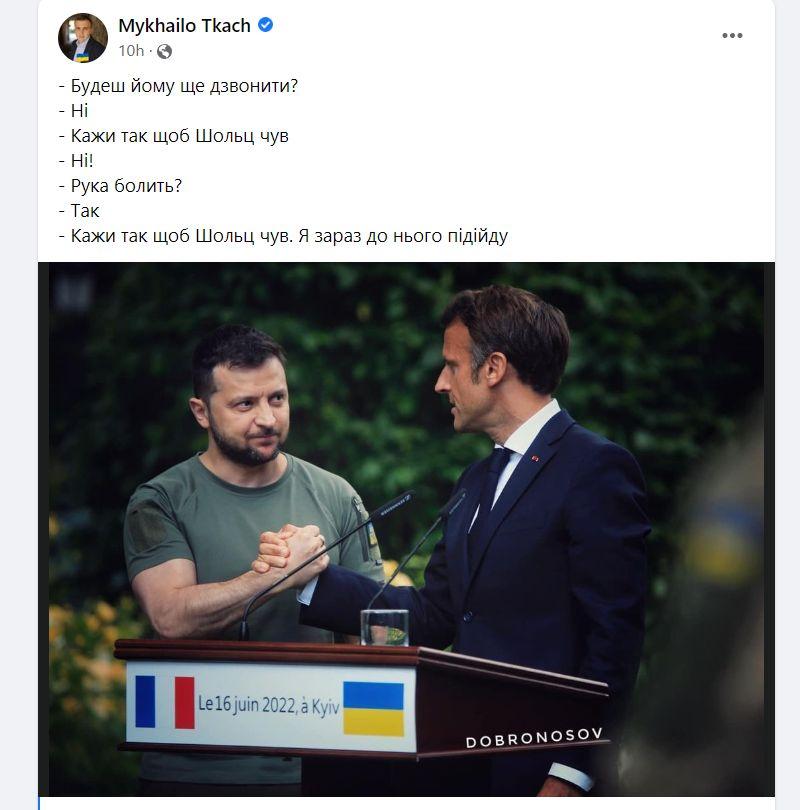Click the Mykhailo Tkach profile avatar
The height and width of the screenshot is (810, 800).
[x=83, y=38]
